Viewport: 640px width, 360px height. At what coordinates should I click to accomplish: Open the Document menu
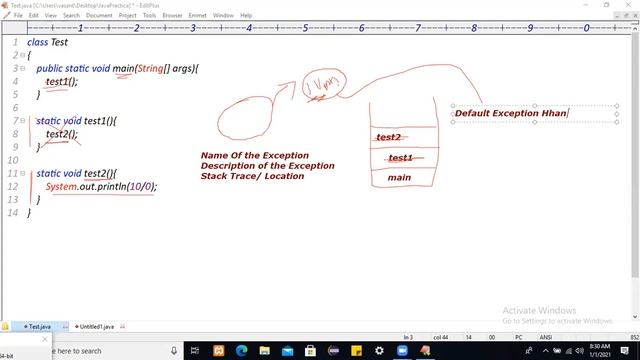[99, 16]
